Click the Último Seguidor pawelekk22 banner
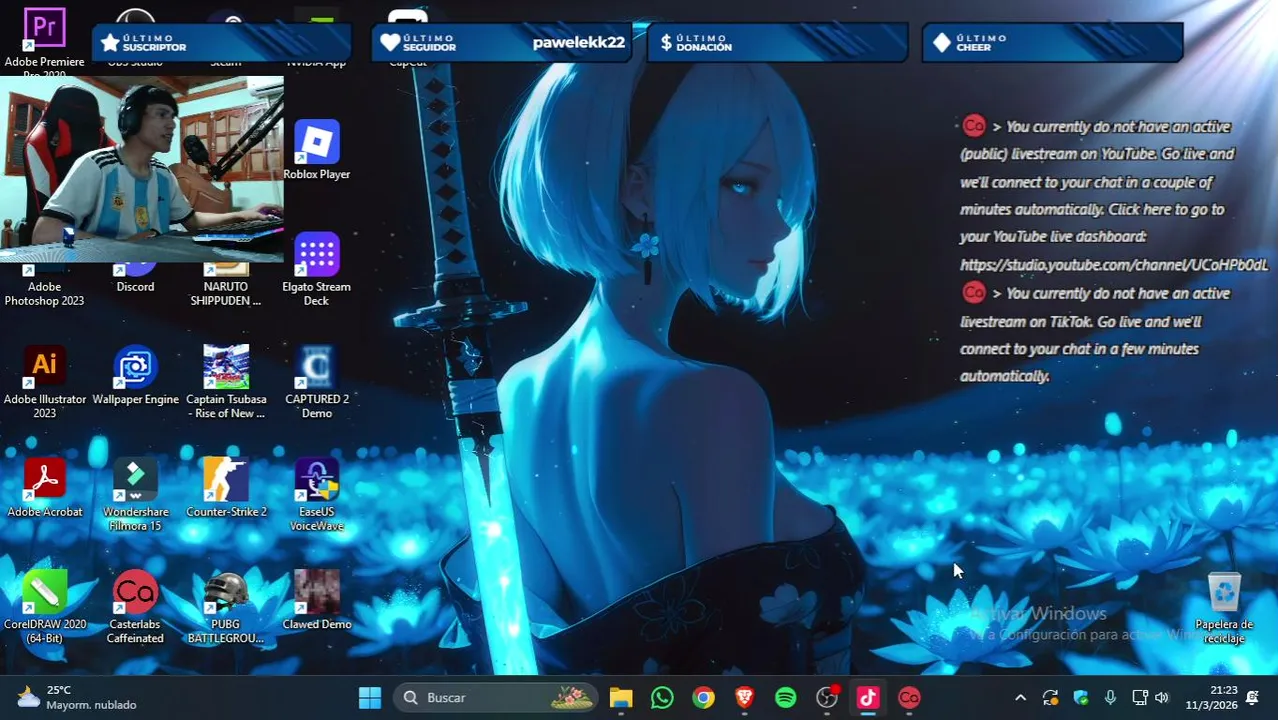The width and height of the screenshot is (1278, 720). click(502, 43)
